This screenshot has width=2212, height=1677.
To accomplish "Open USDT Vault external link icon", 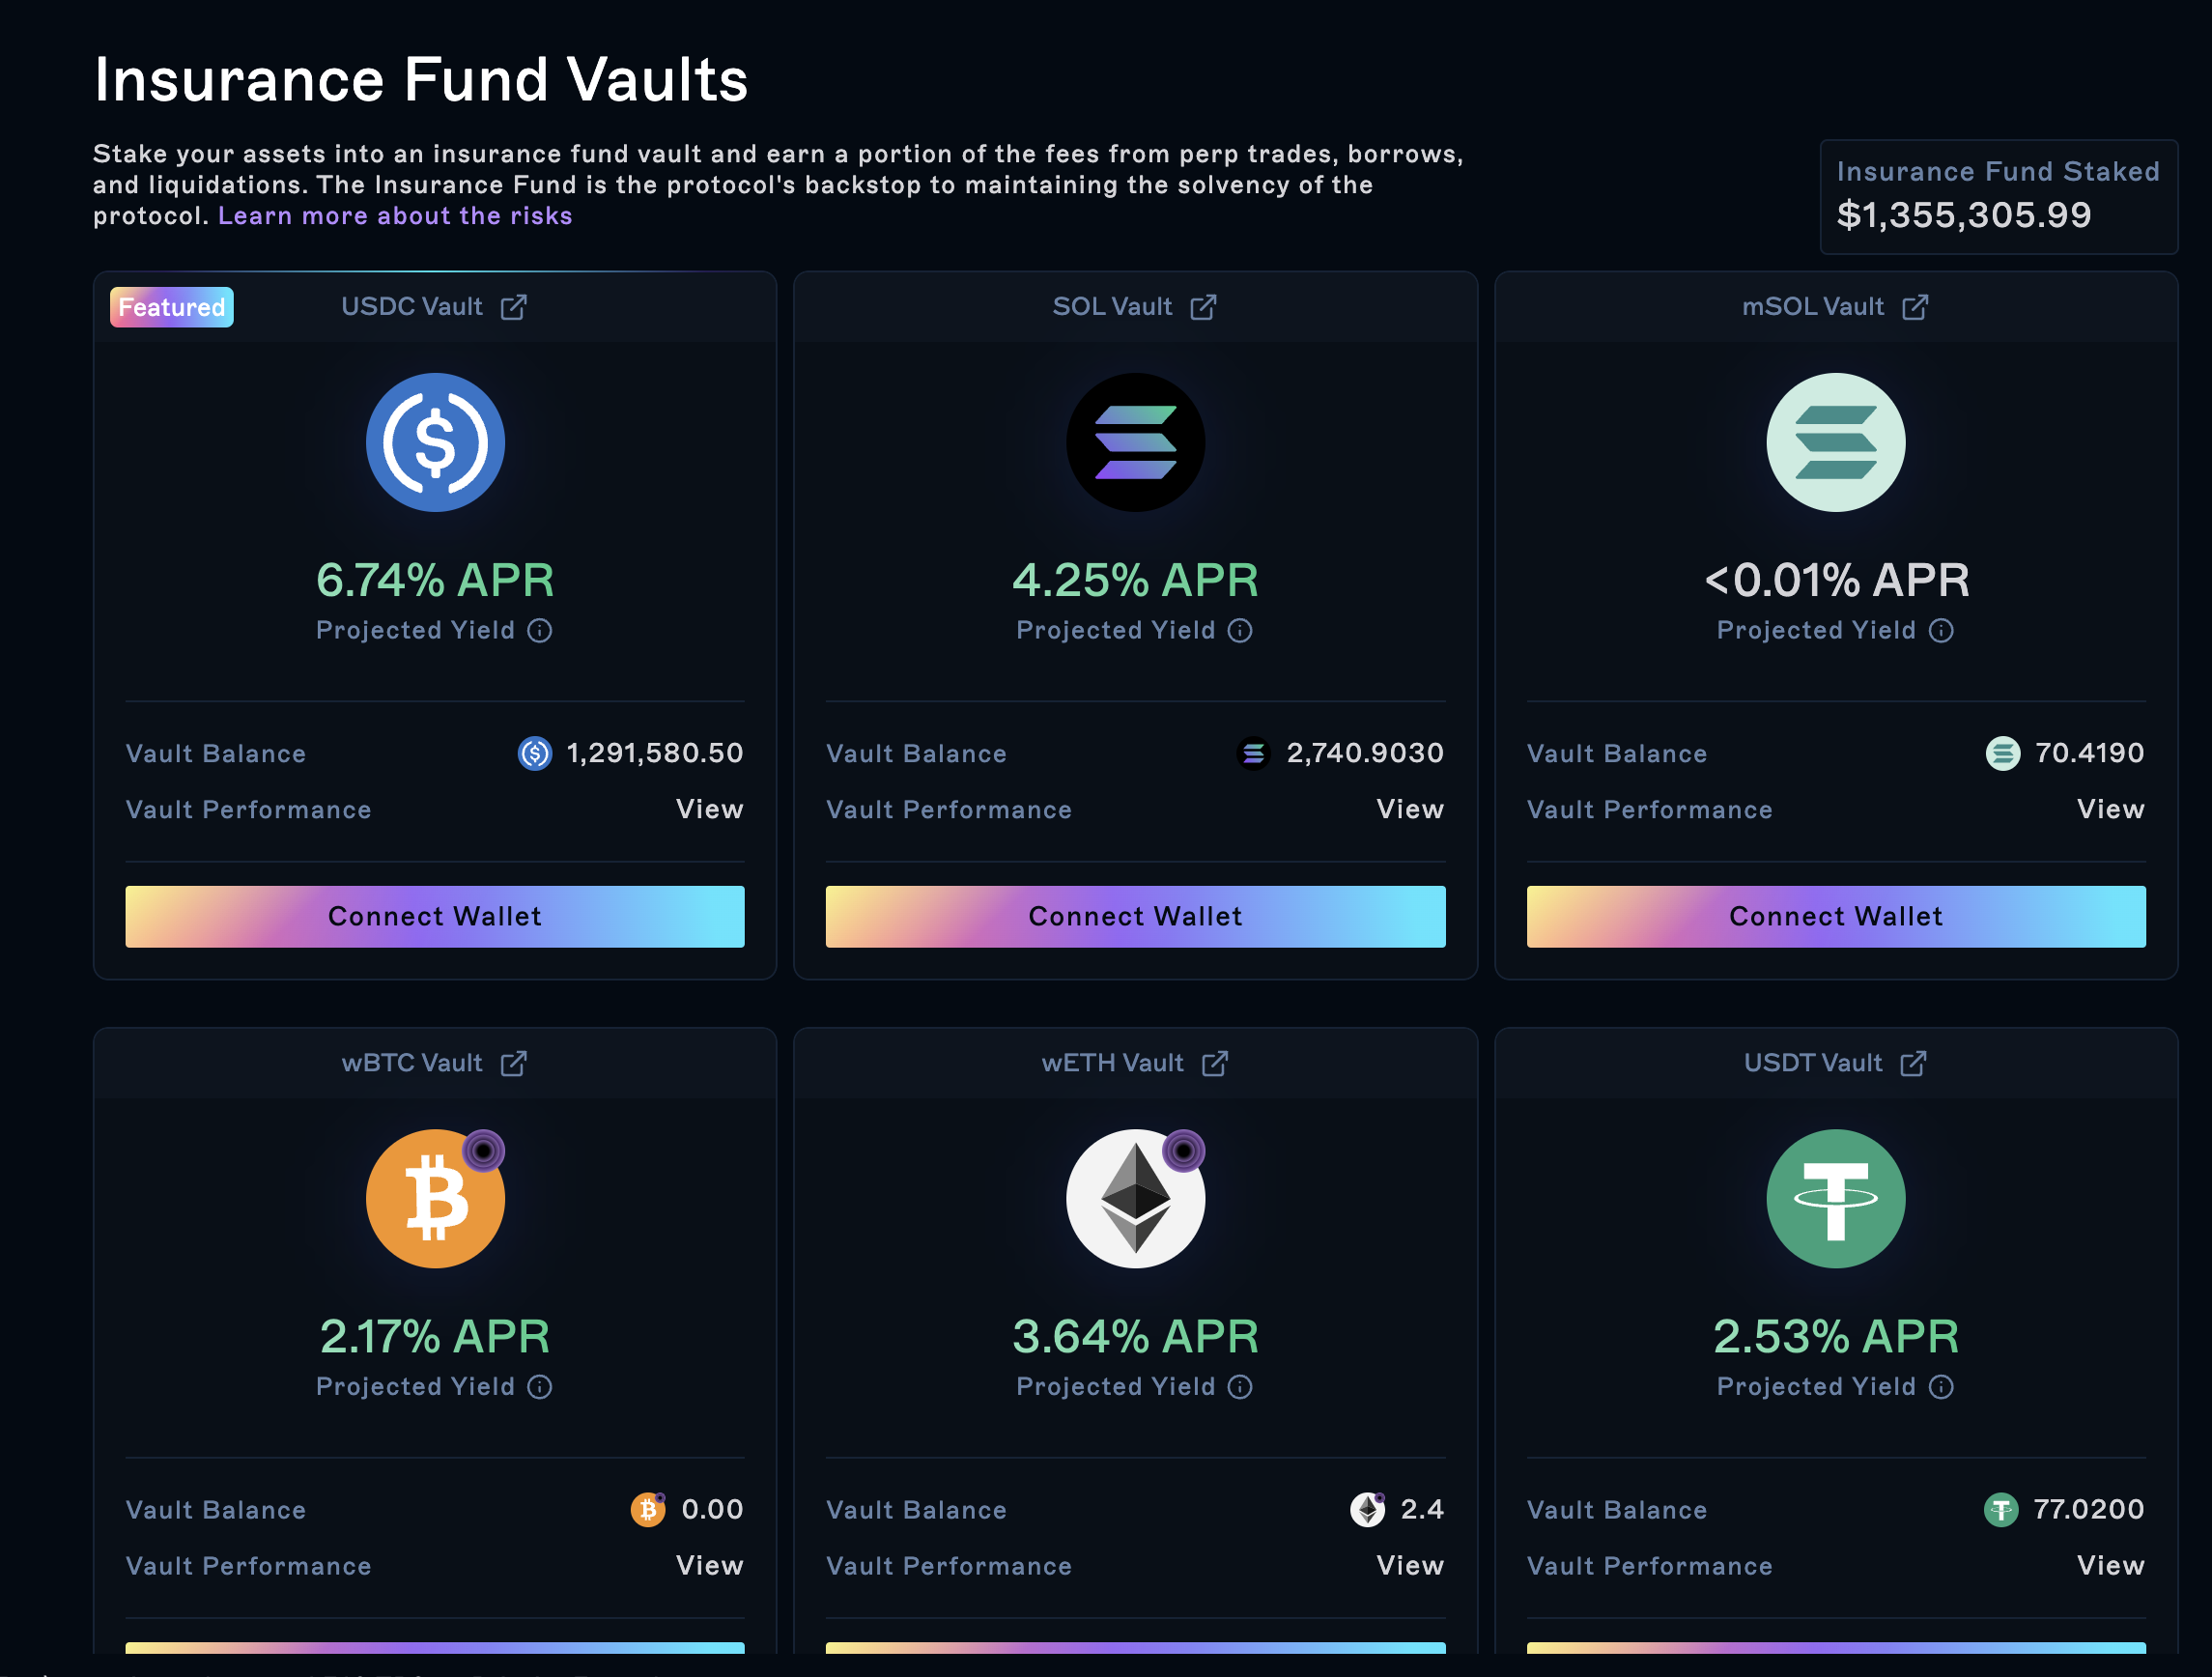I will tap(1913, 1063).
